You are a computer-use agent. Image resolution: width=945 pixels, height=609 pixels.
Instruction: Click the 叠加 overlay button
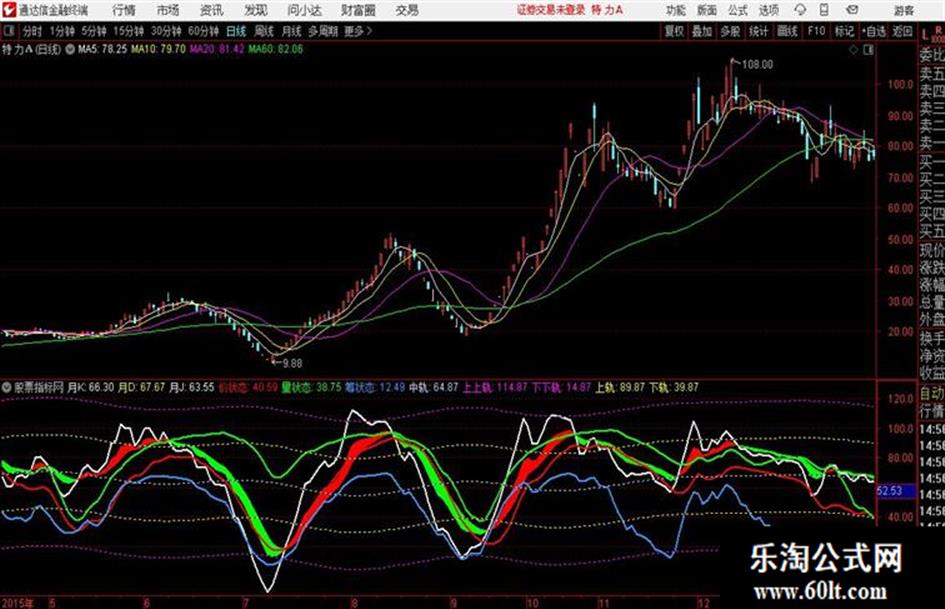coord(702,31)
